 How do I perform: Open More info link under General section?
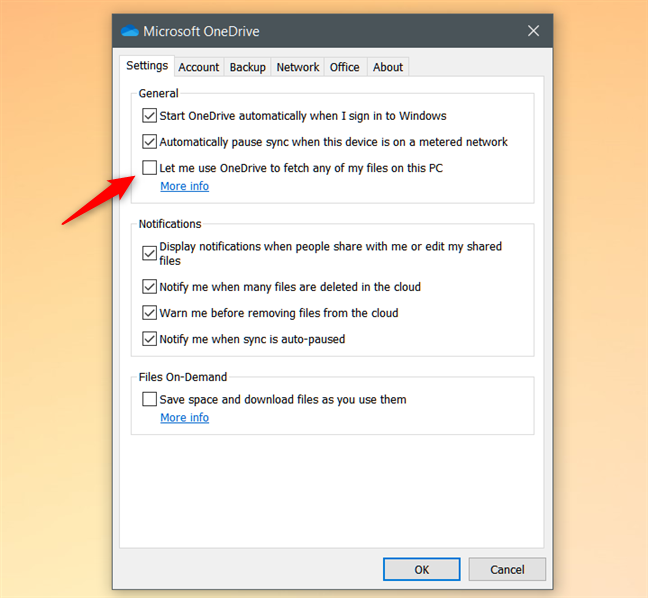[x=185, y=186]
